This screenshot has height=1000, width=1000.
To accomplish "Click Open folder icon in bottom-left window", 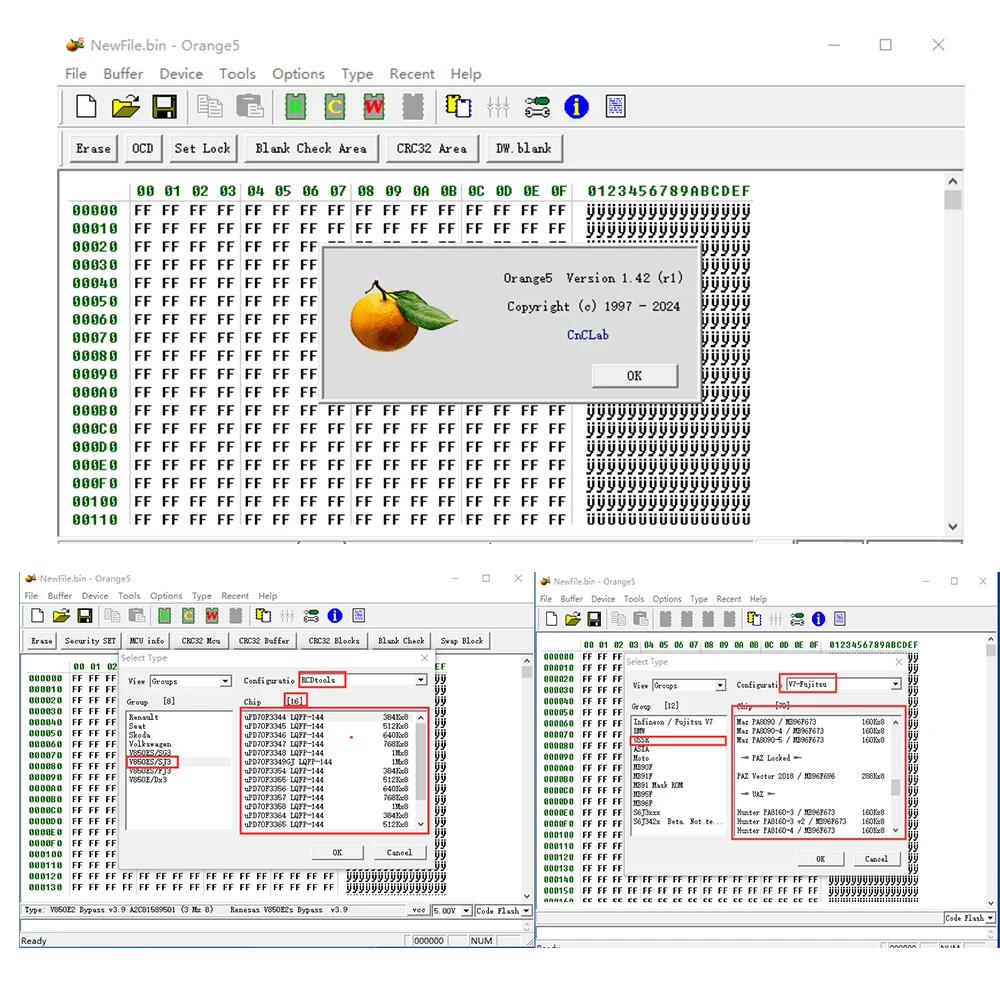I will tap(61, 615).
